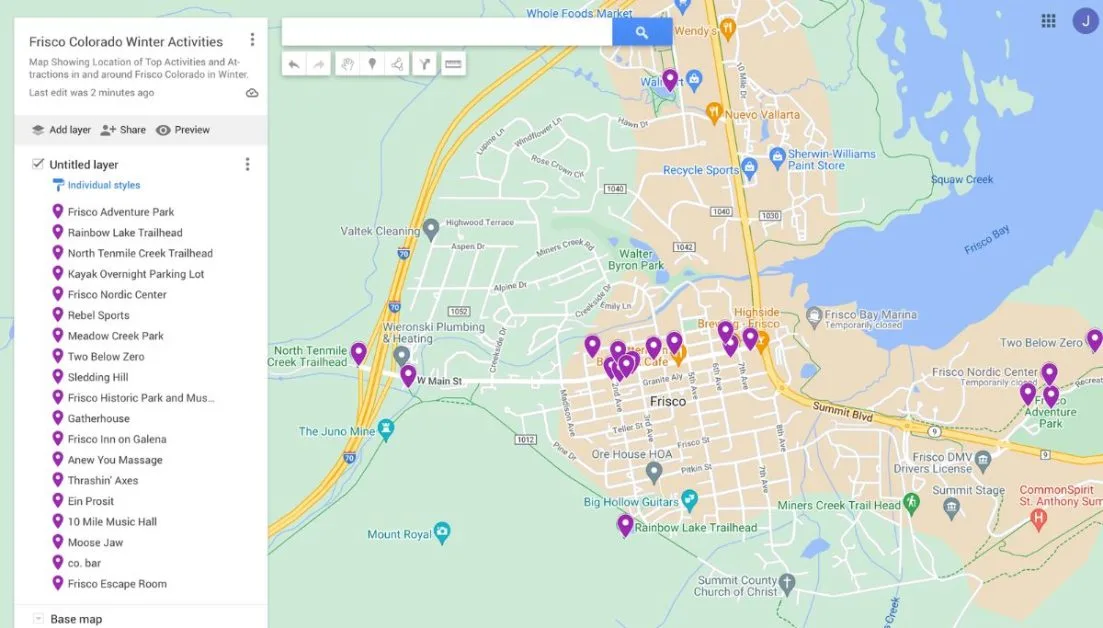Select the measure distances ruler tool
Viewport: 1103px width, 628px height.
[453, 64]
